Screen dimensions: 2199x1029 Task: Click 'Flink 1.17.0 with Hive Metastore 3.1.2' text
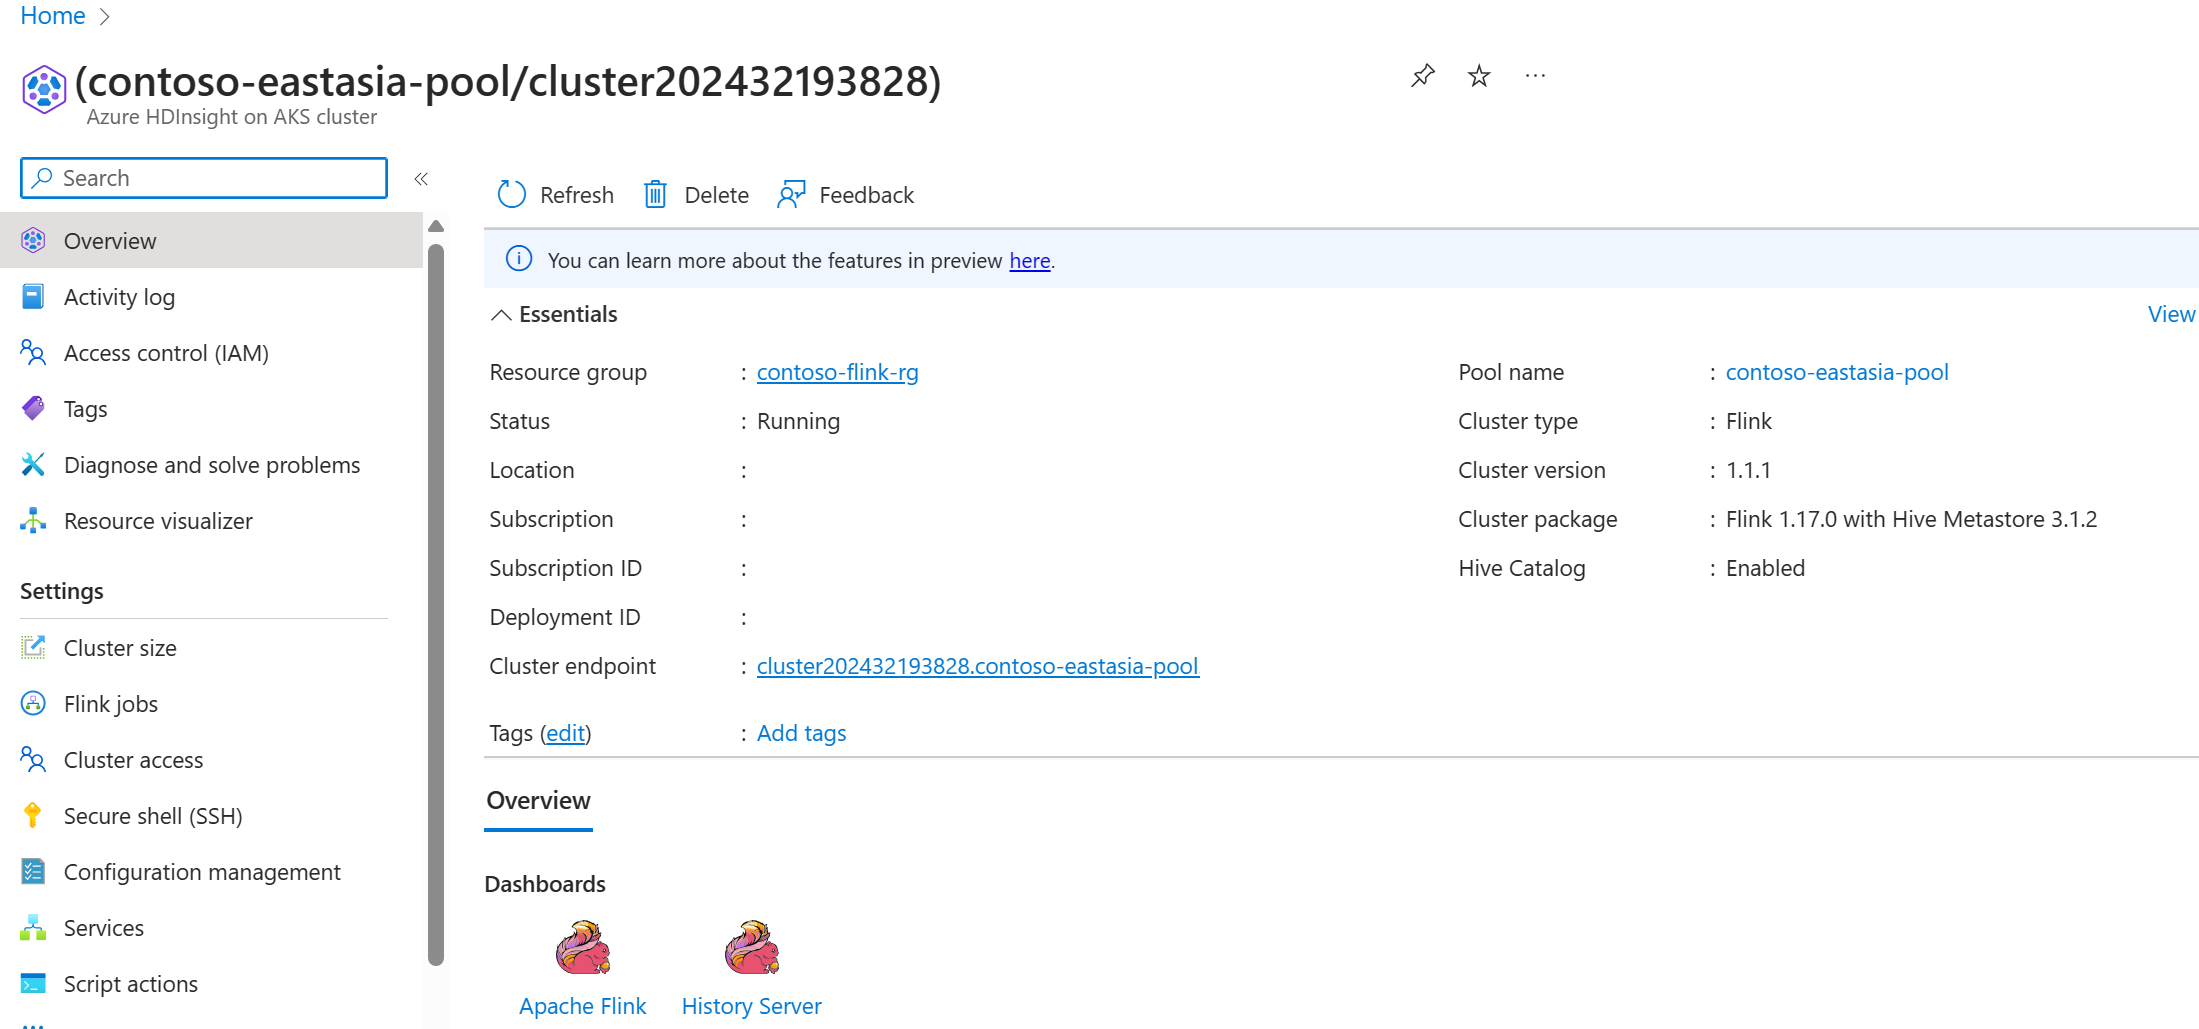(x=1911, y=519)
